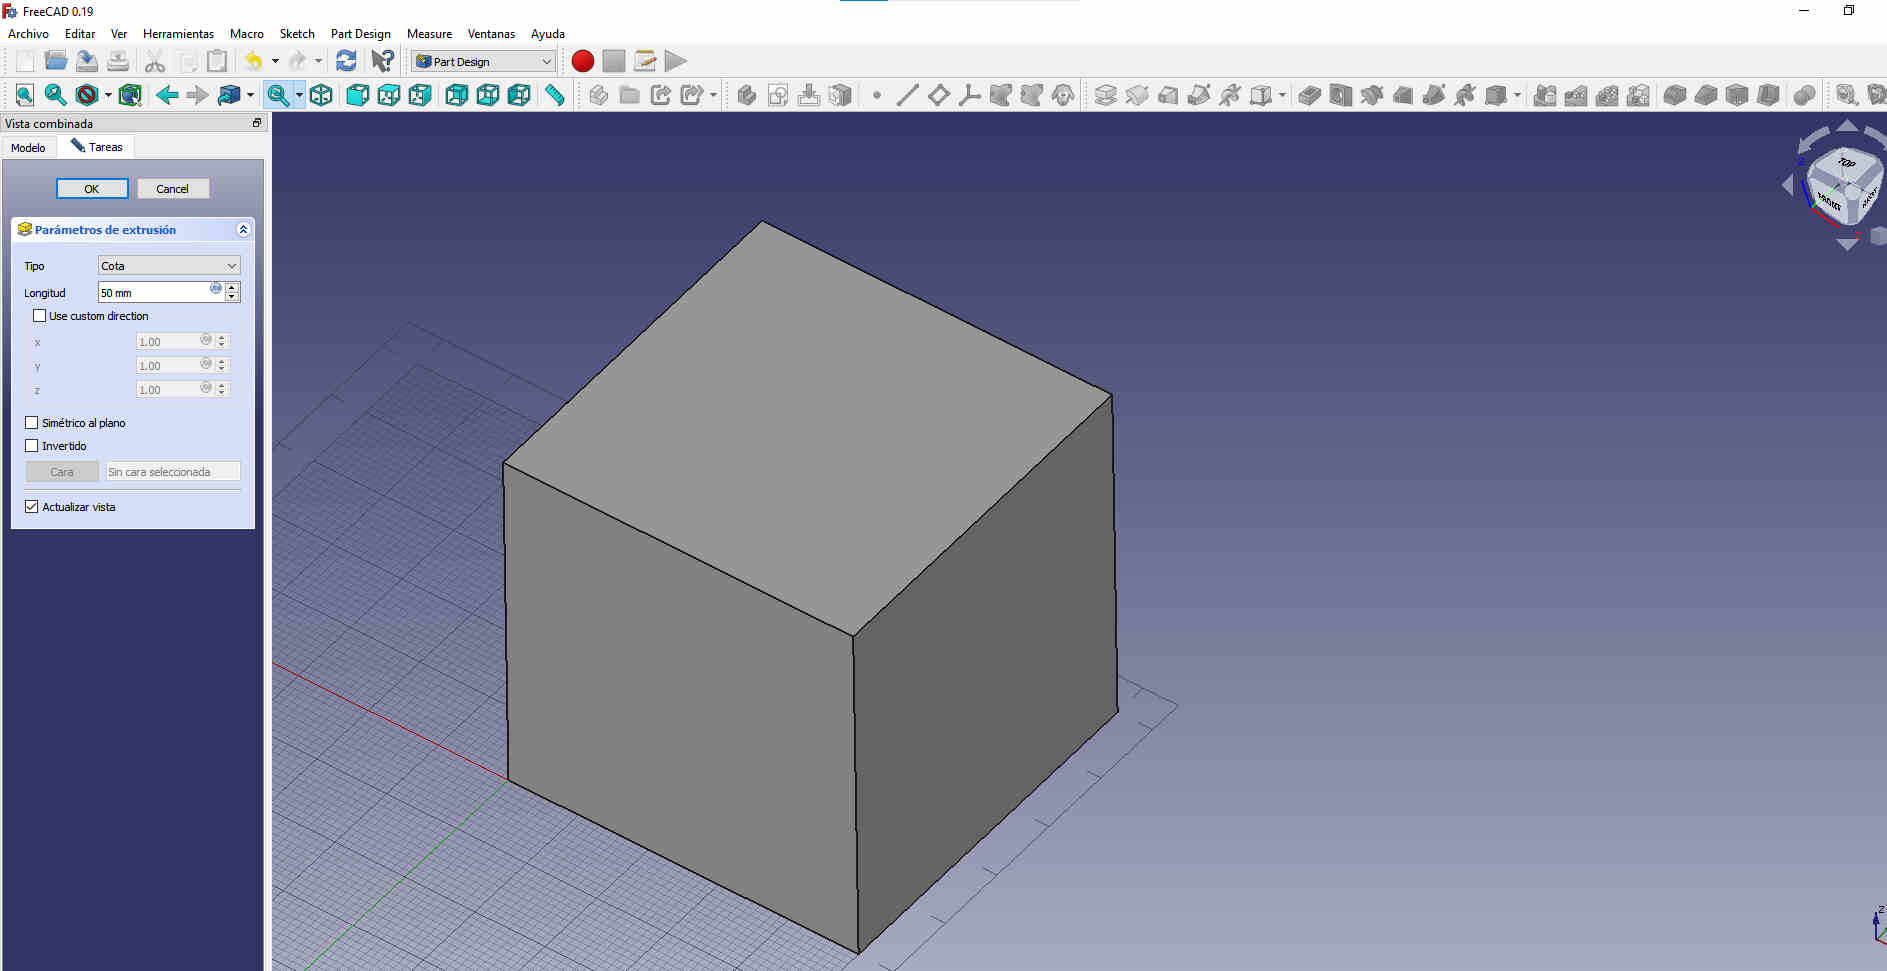Open the Draw style dropdown arrow
The image size is (1887, 971).
(x=108, y=95)
